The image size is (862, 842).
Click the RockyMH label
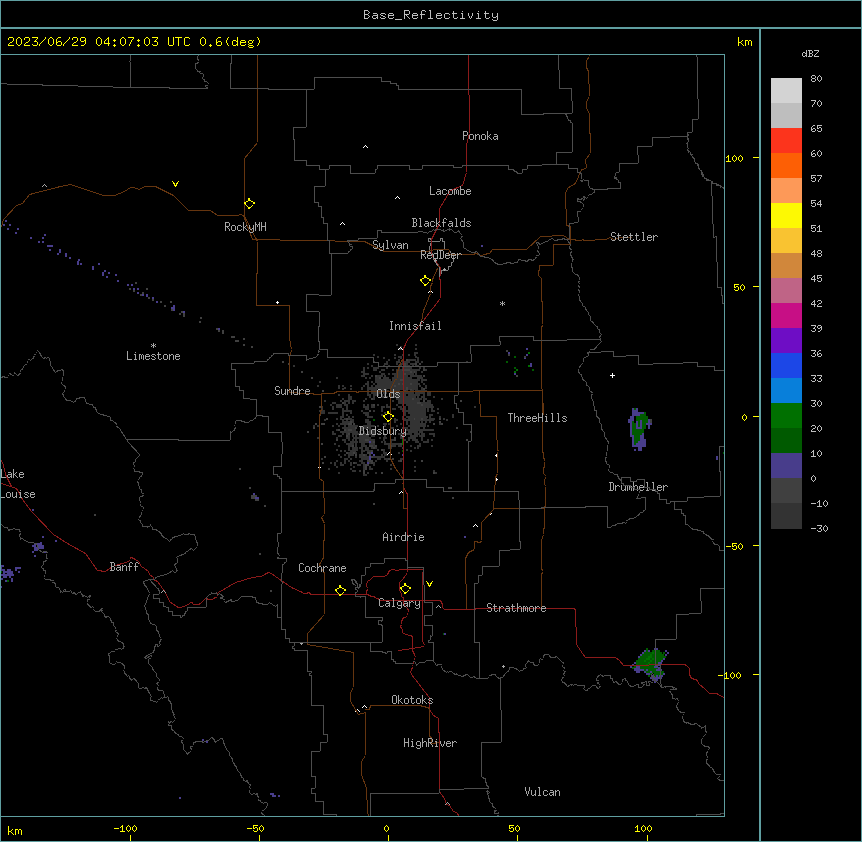point(245,227)
